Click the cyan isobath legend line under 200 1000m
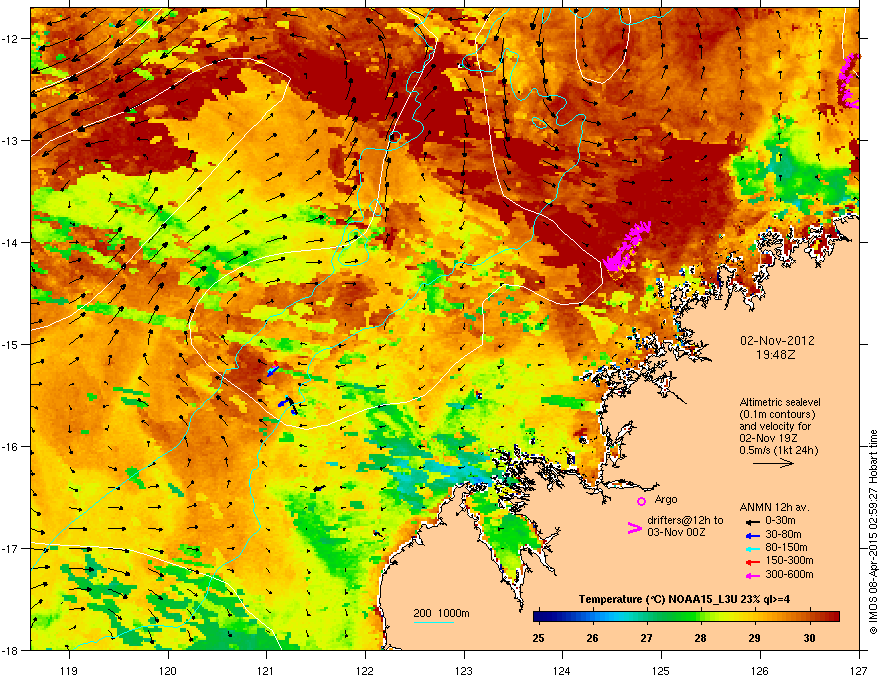880x680 pixels. (x=433, y=623)
